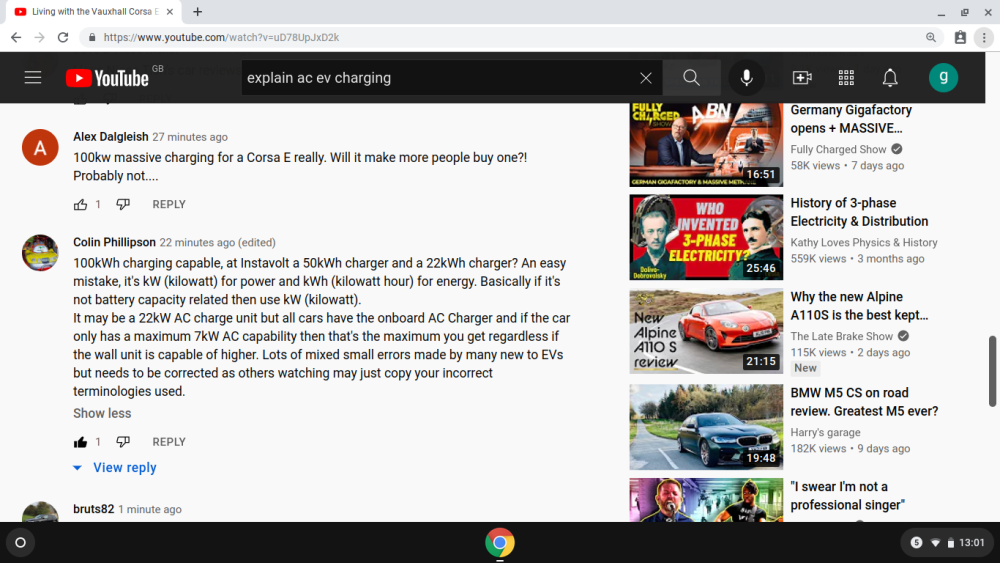Open Chrome three-dot menu
Viewport: 1000px width, 563px height.
click(984, 38)
